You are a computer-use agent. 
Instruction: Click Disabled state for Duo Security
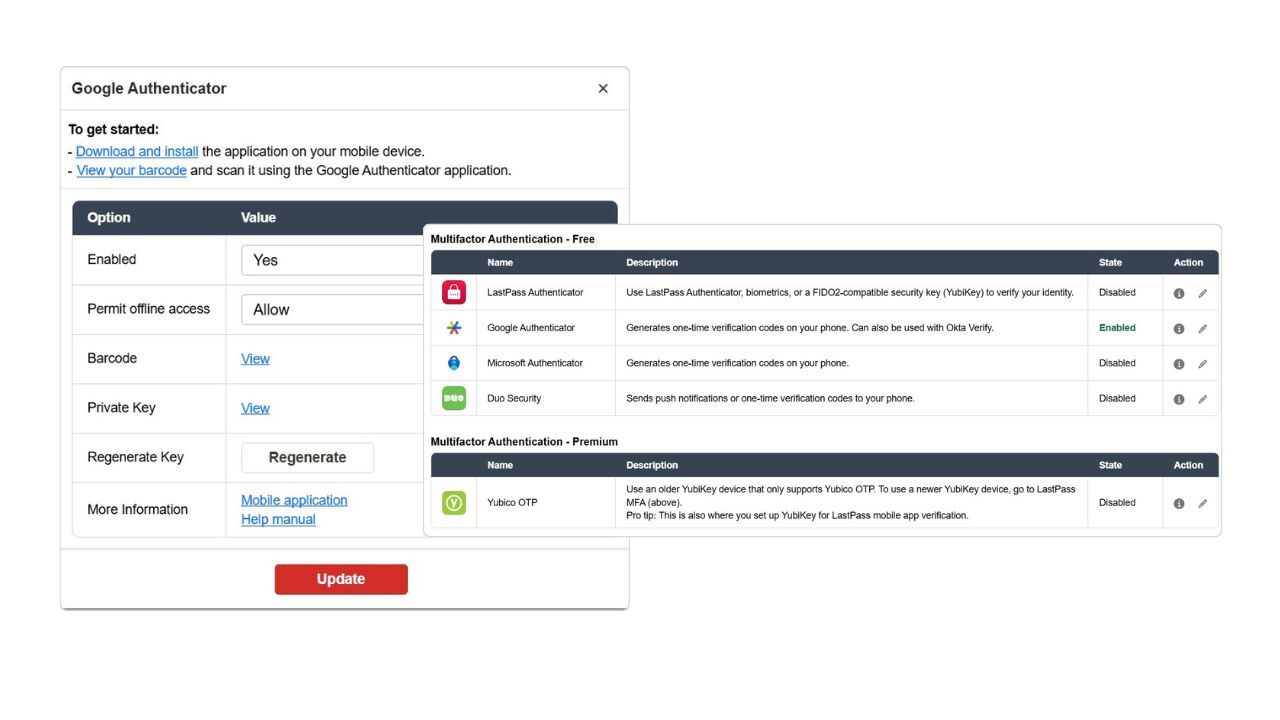click(1117, 398)
